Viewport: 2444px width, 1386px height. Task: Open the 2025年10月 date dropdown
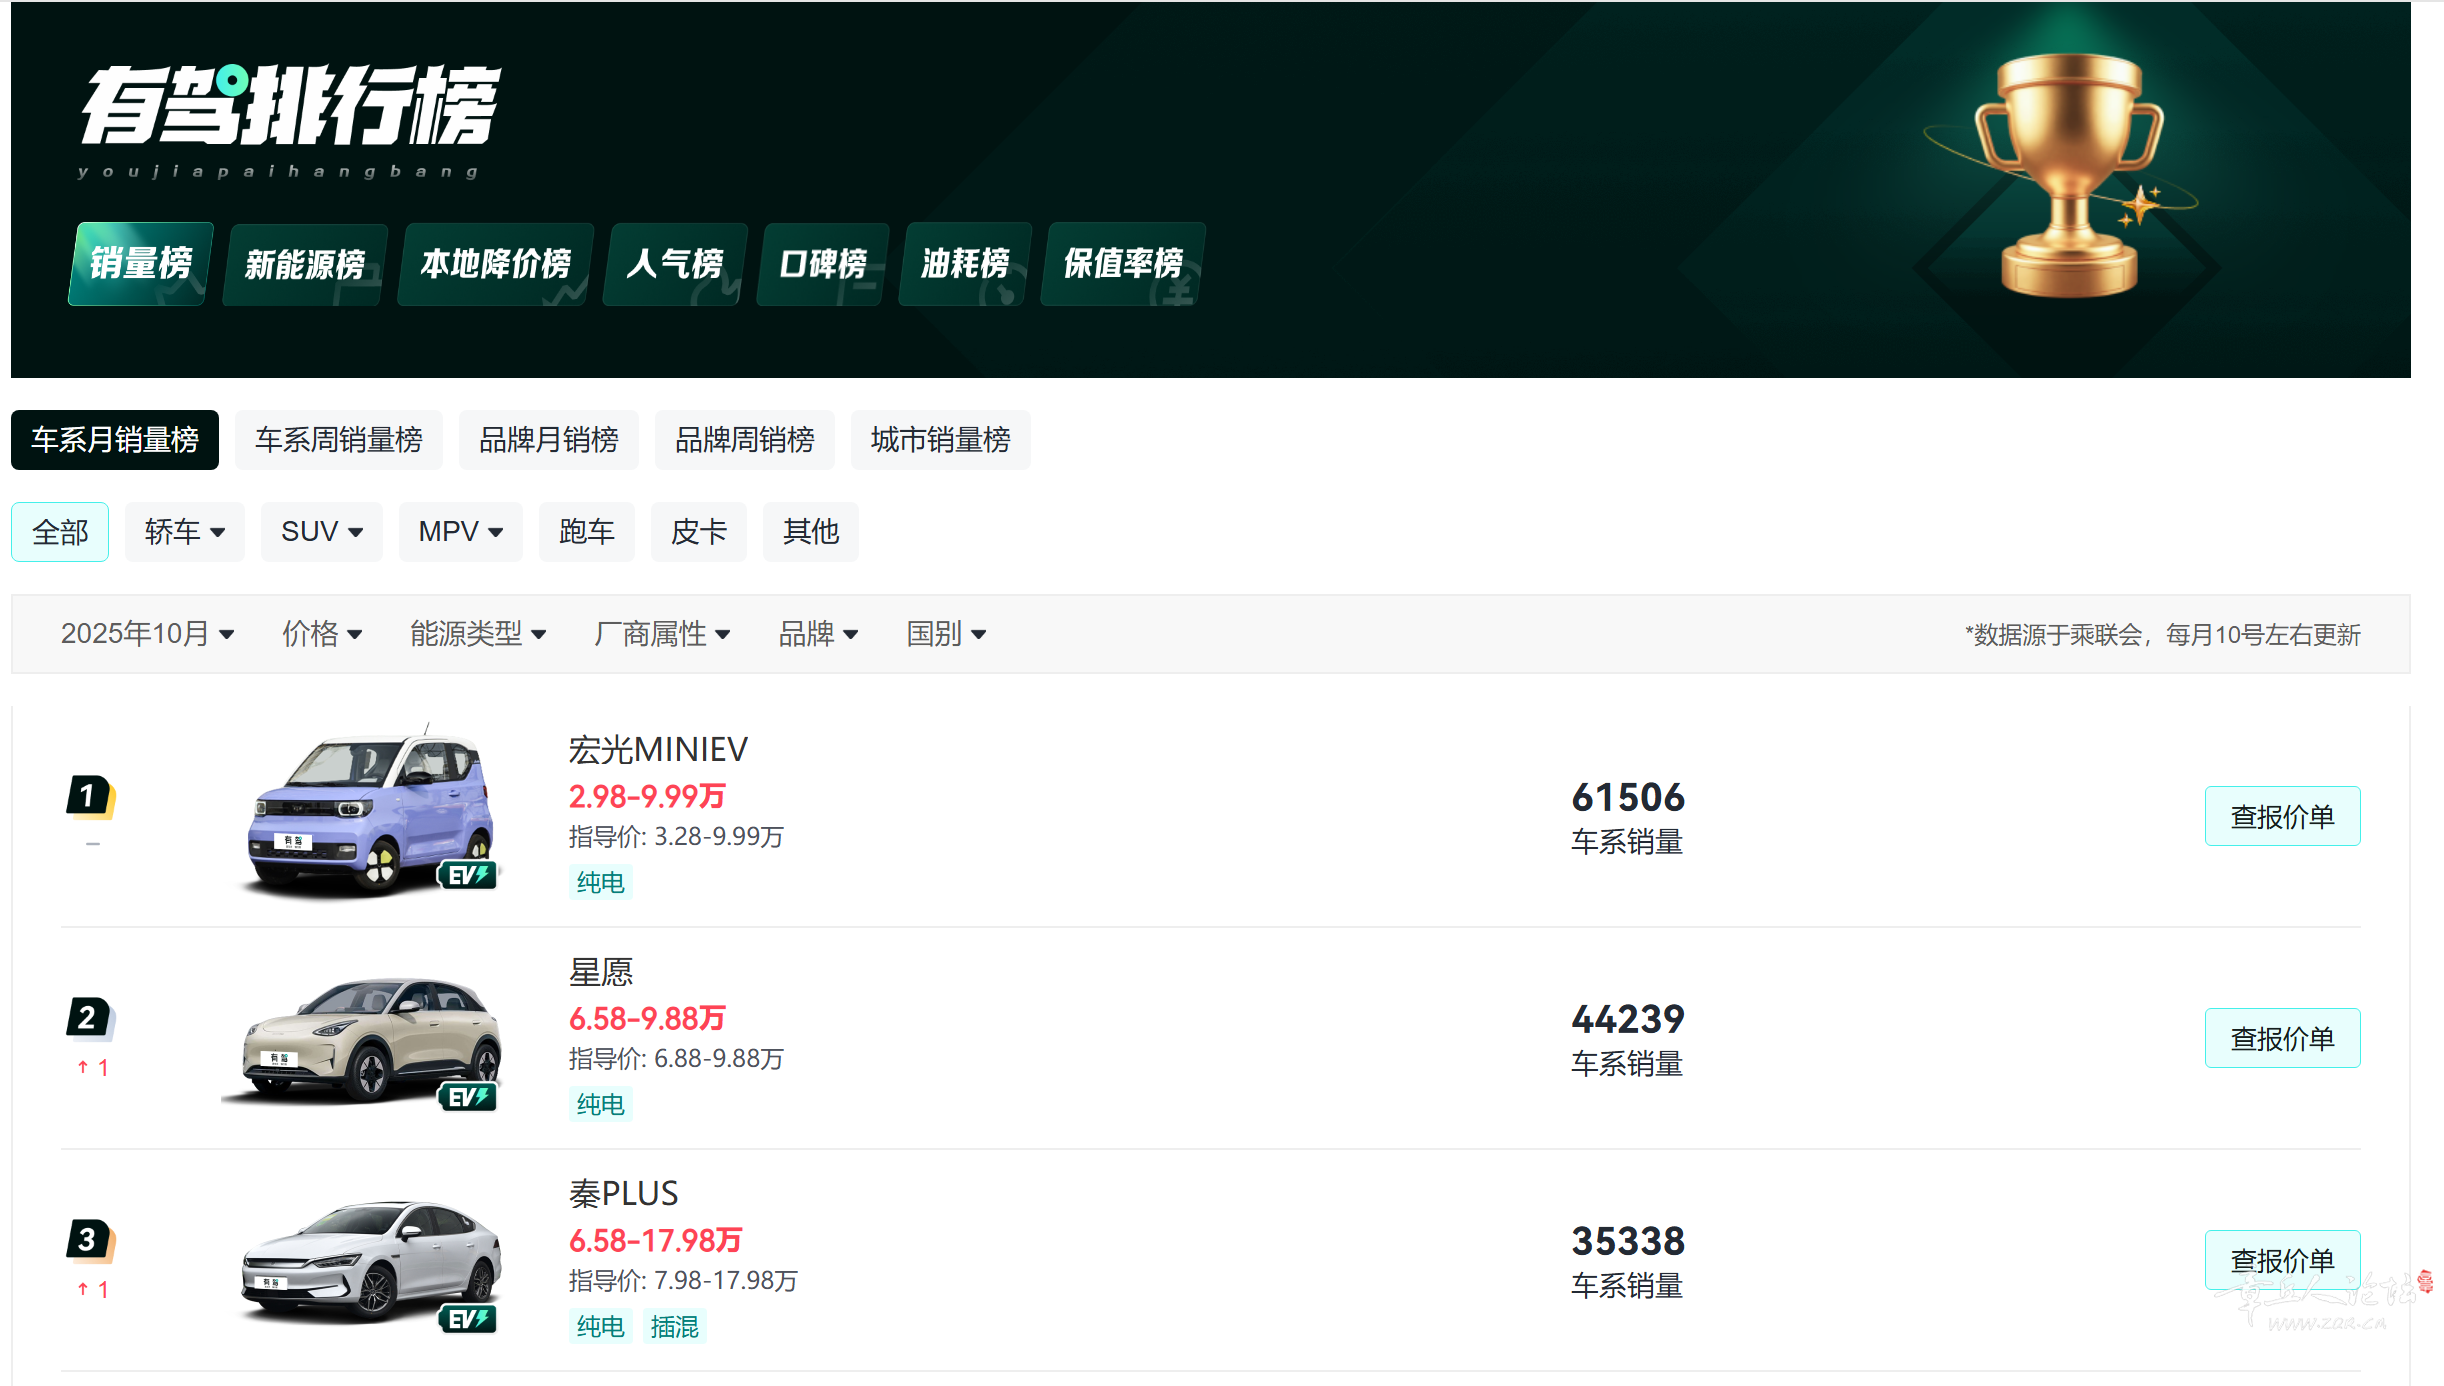click(x=147, y=634)
